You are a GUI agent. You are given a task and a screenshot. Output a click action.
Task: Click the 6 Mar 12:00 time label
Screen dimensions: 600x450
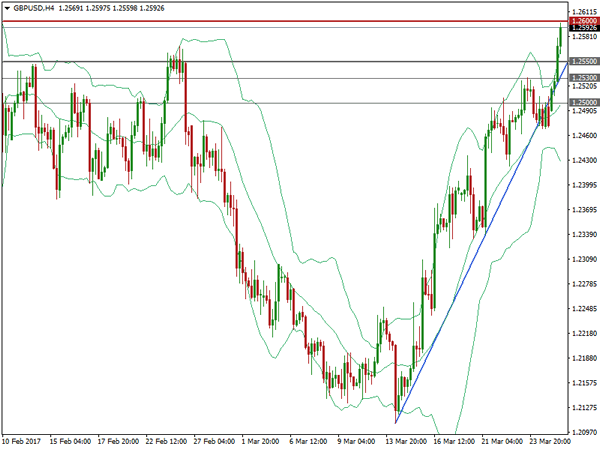308,442
